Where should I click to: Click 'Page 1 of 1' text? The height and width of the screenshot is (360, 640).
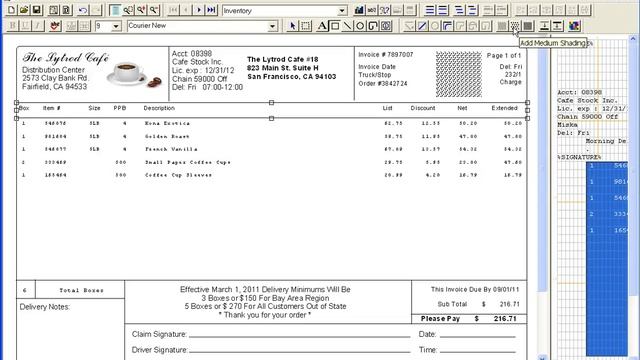point(504,56)
